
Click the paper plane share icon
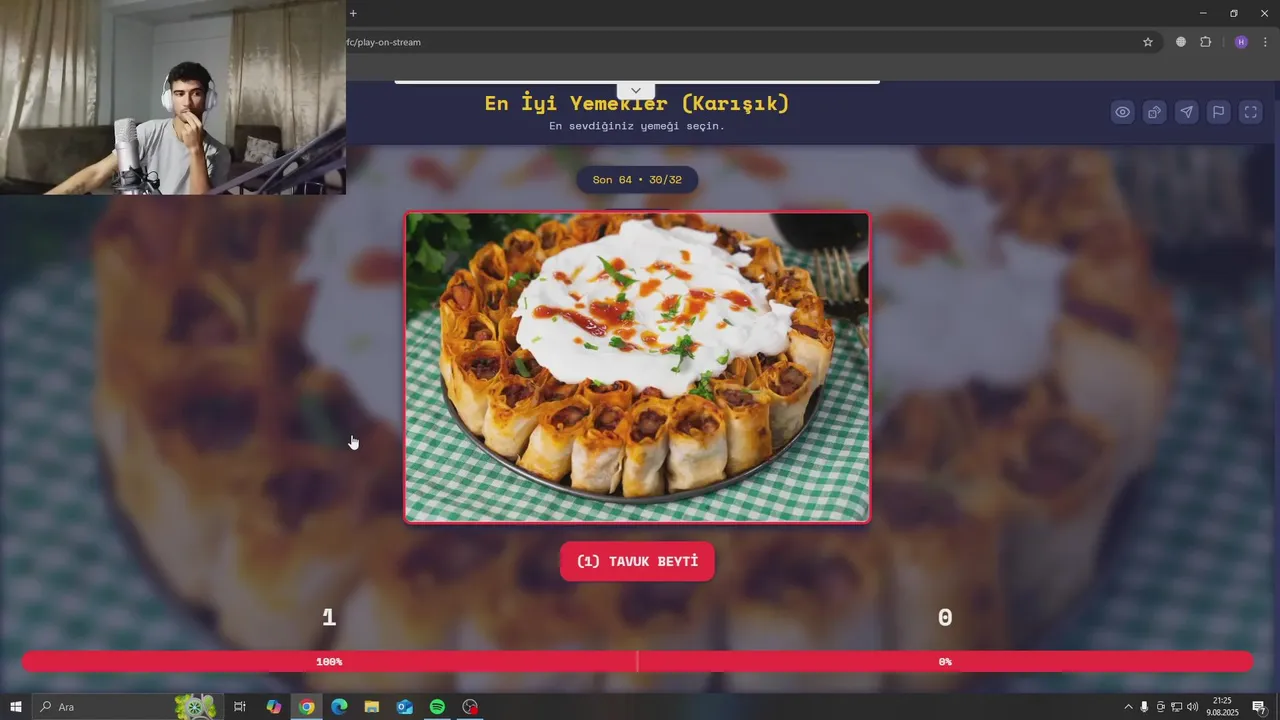(x=1187, y=112)
